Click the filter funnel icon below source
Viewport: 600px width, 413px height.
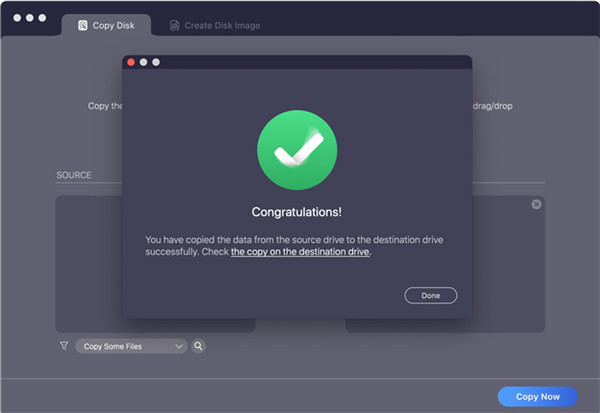point(64,346)
